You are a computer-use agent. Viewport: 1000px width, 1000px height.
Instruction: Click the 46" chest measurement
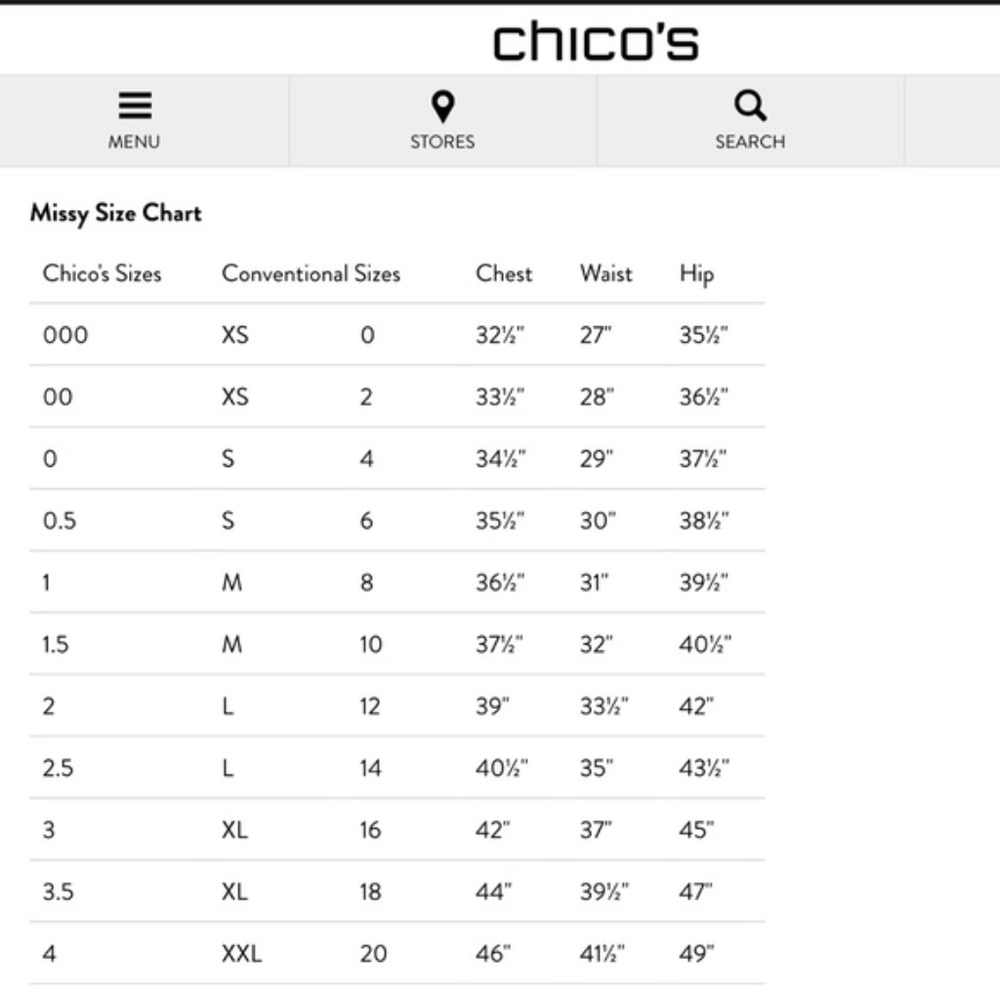point(493,954)
